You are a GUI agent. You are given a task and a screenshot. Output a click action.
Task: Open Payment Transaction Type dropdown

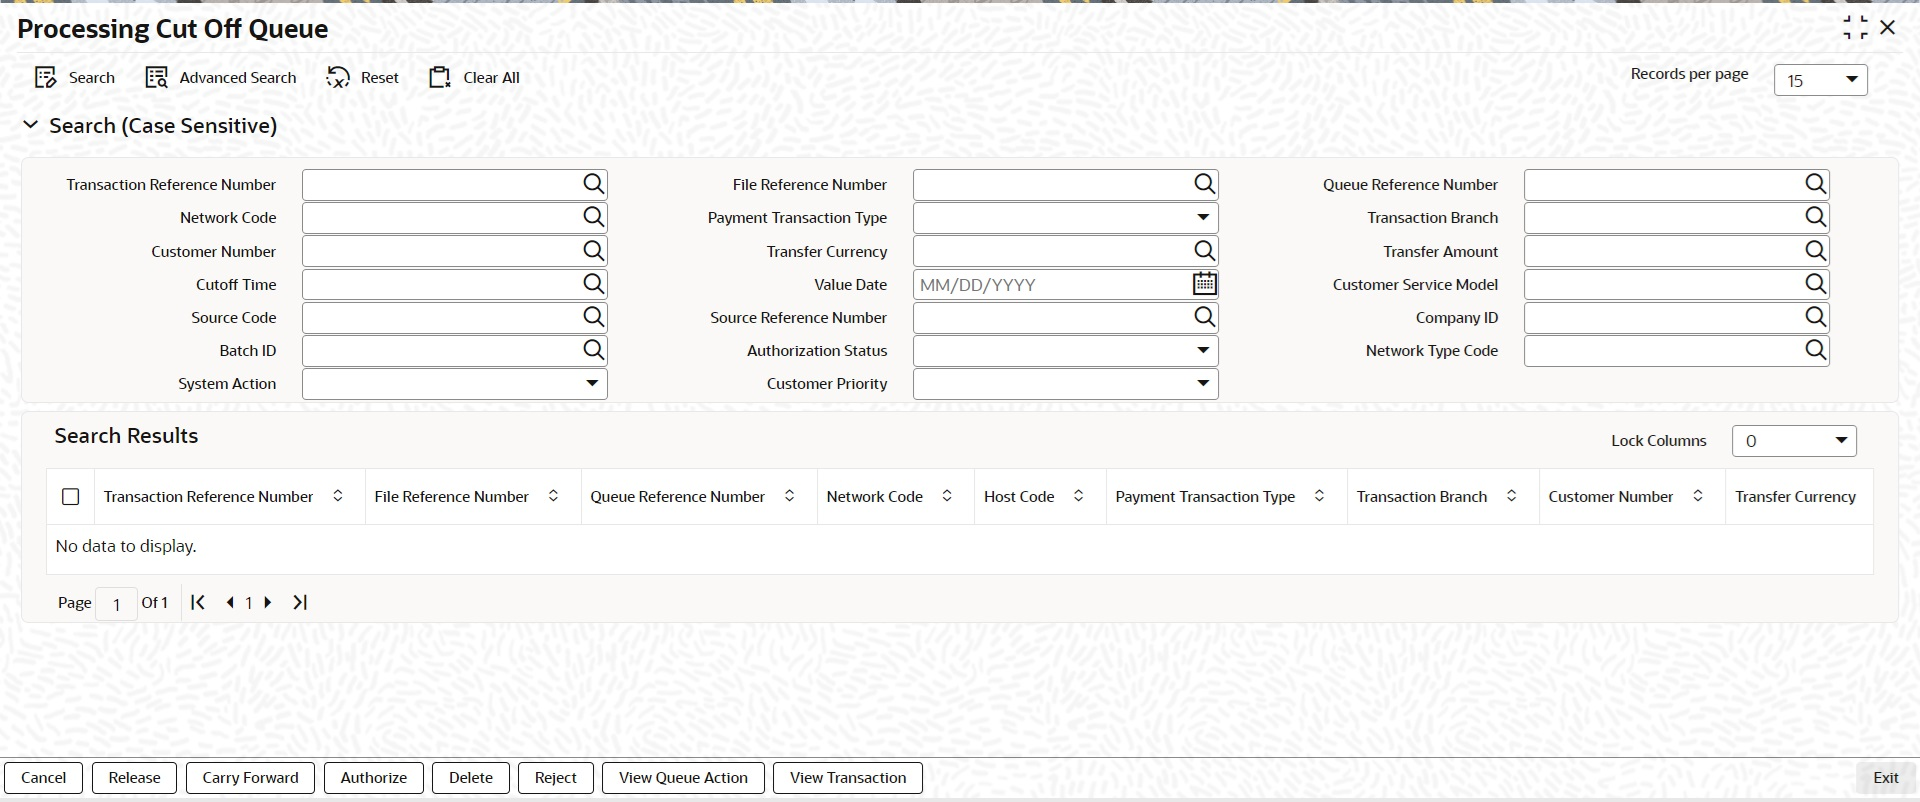coord(1202,217)
